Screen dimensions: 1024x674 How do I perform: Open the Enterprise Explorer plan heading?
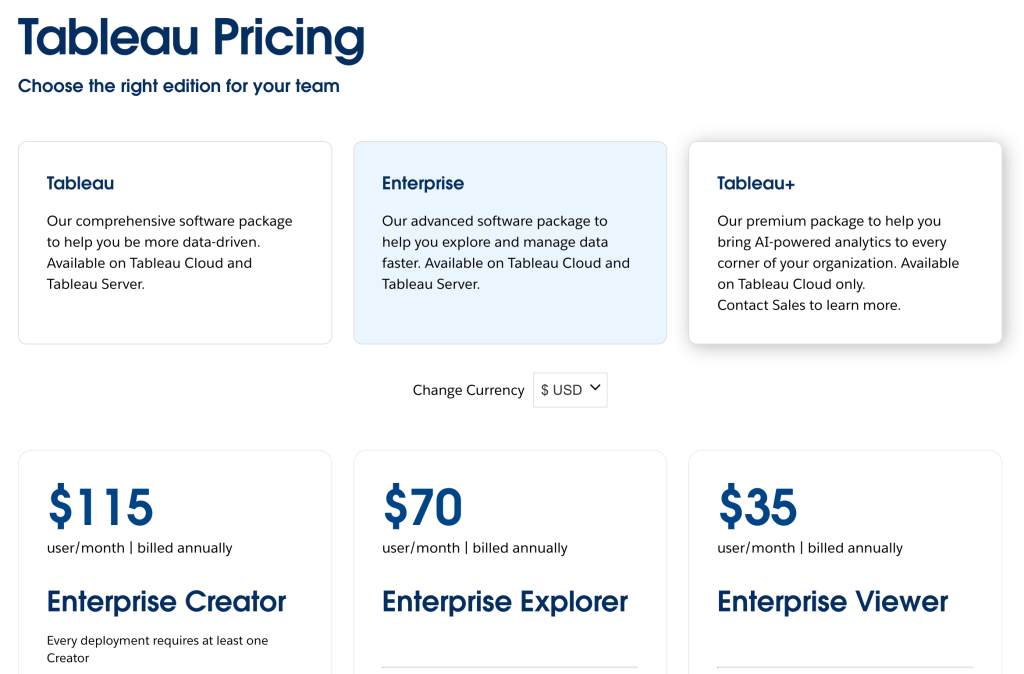click(505, 602)
